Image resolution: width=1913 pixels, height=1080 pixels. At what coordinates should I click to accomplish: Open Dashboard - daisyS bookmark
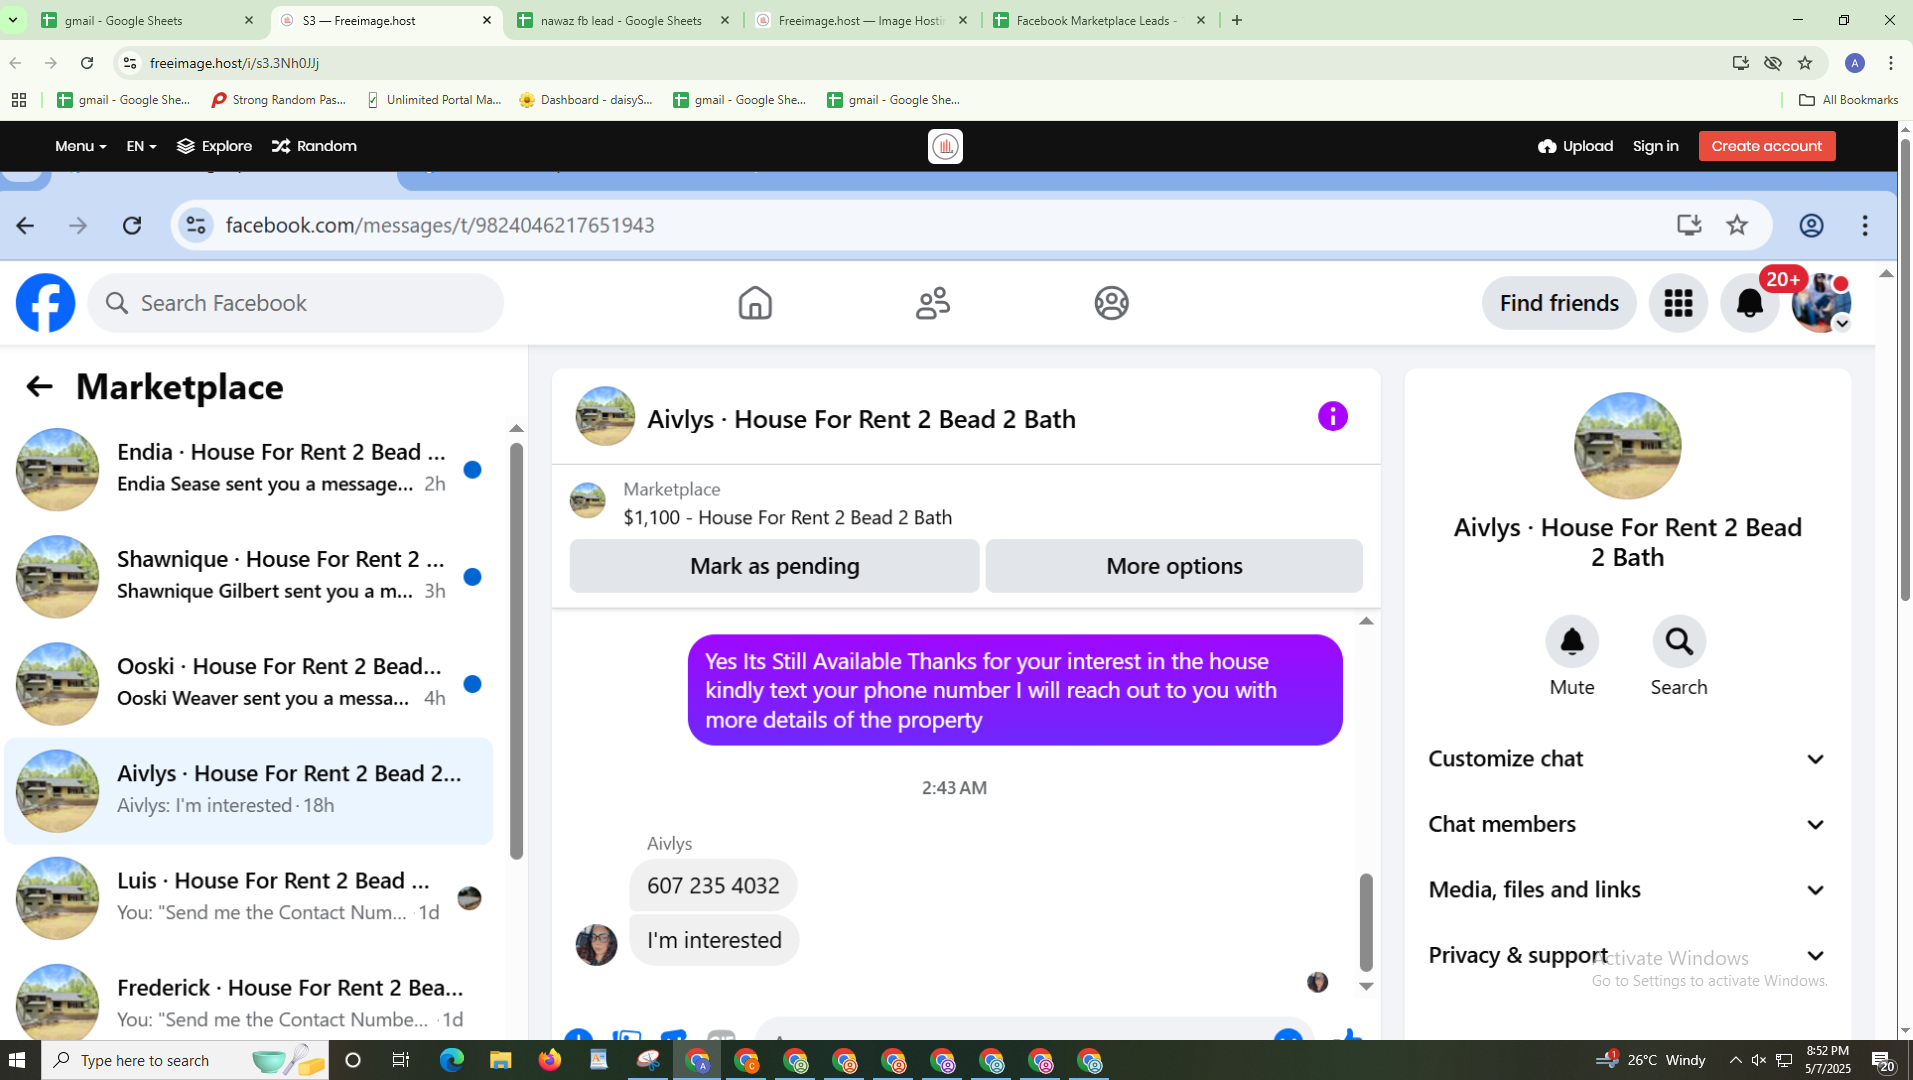[x=587, y=100]
